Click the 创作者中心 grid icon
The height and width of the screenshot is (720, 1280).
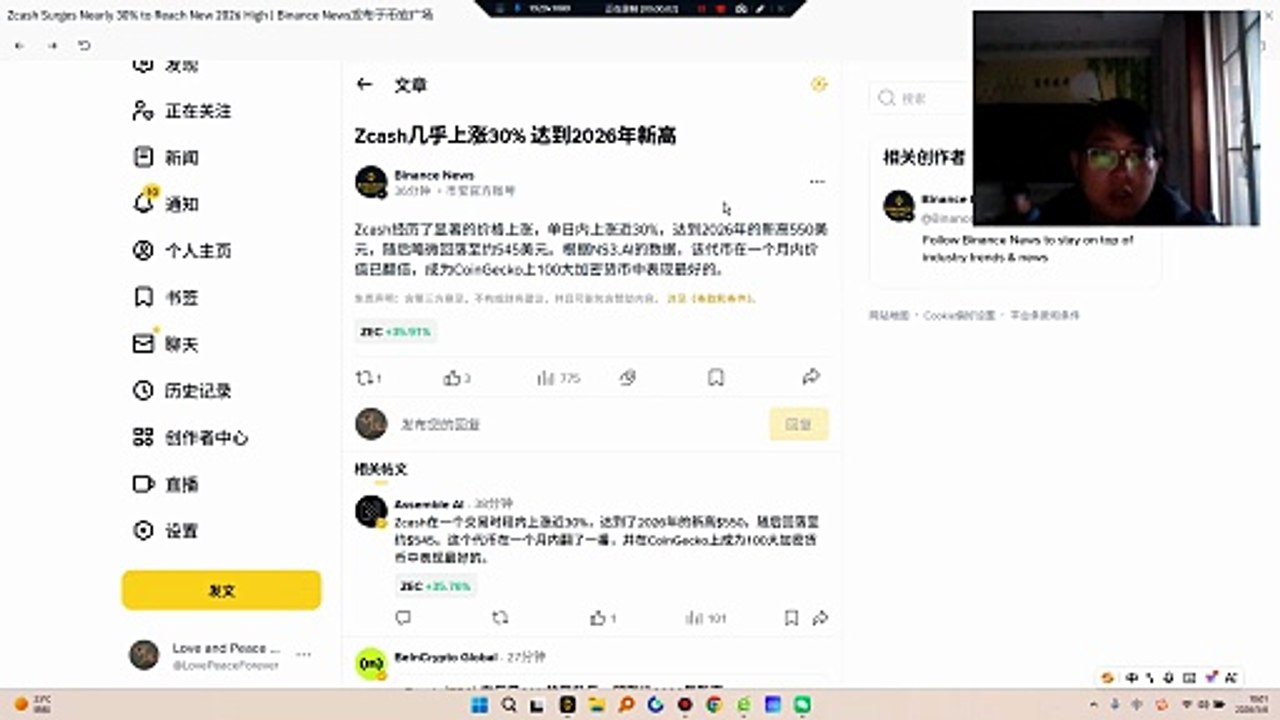coord(143,437)
